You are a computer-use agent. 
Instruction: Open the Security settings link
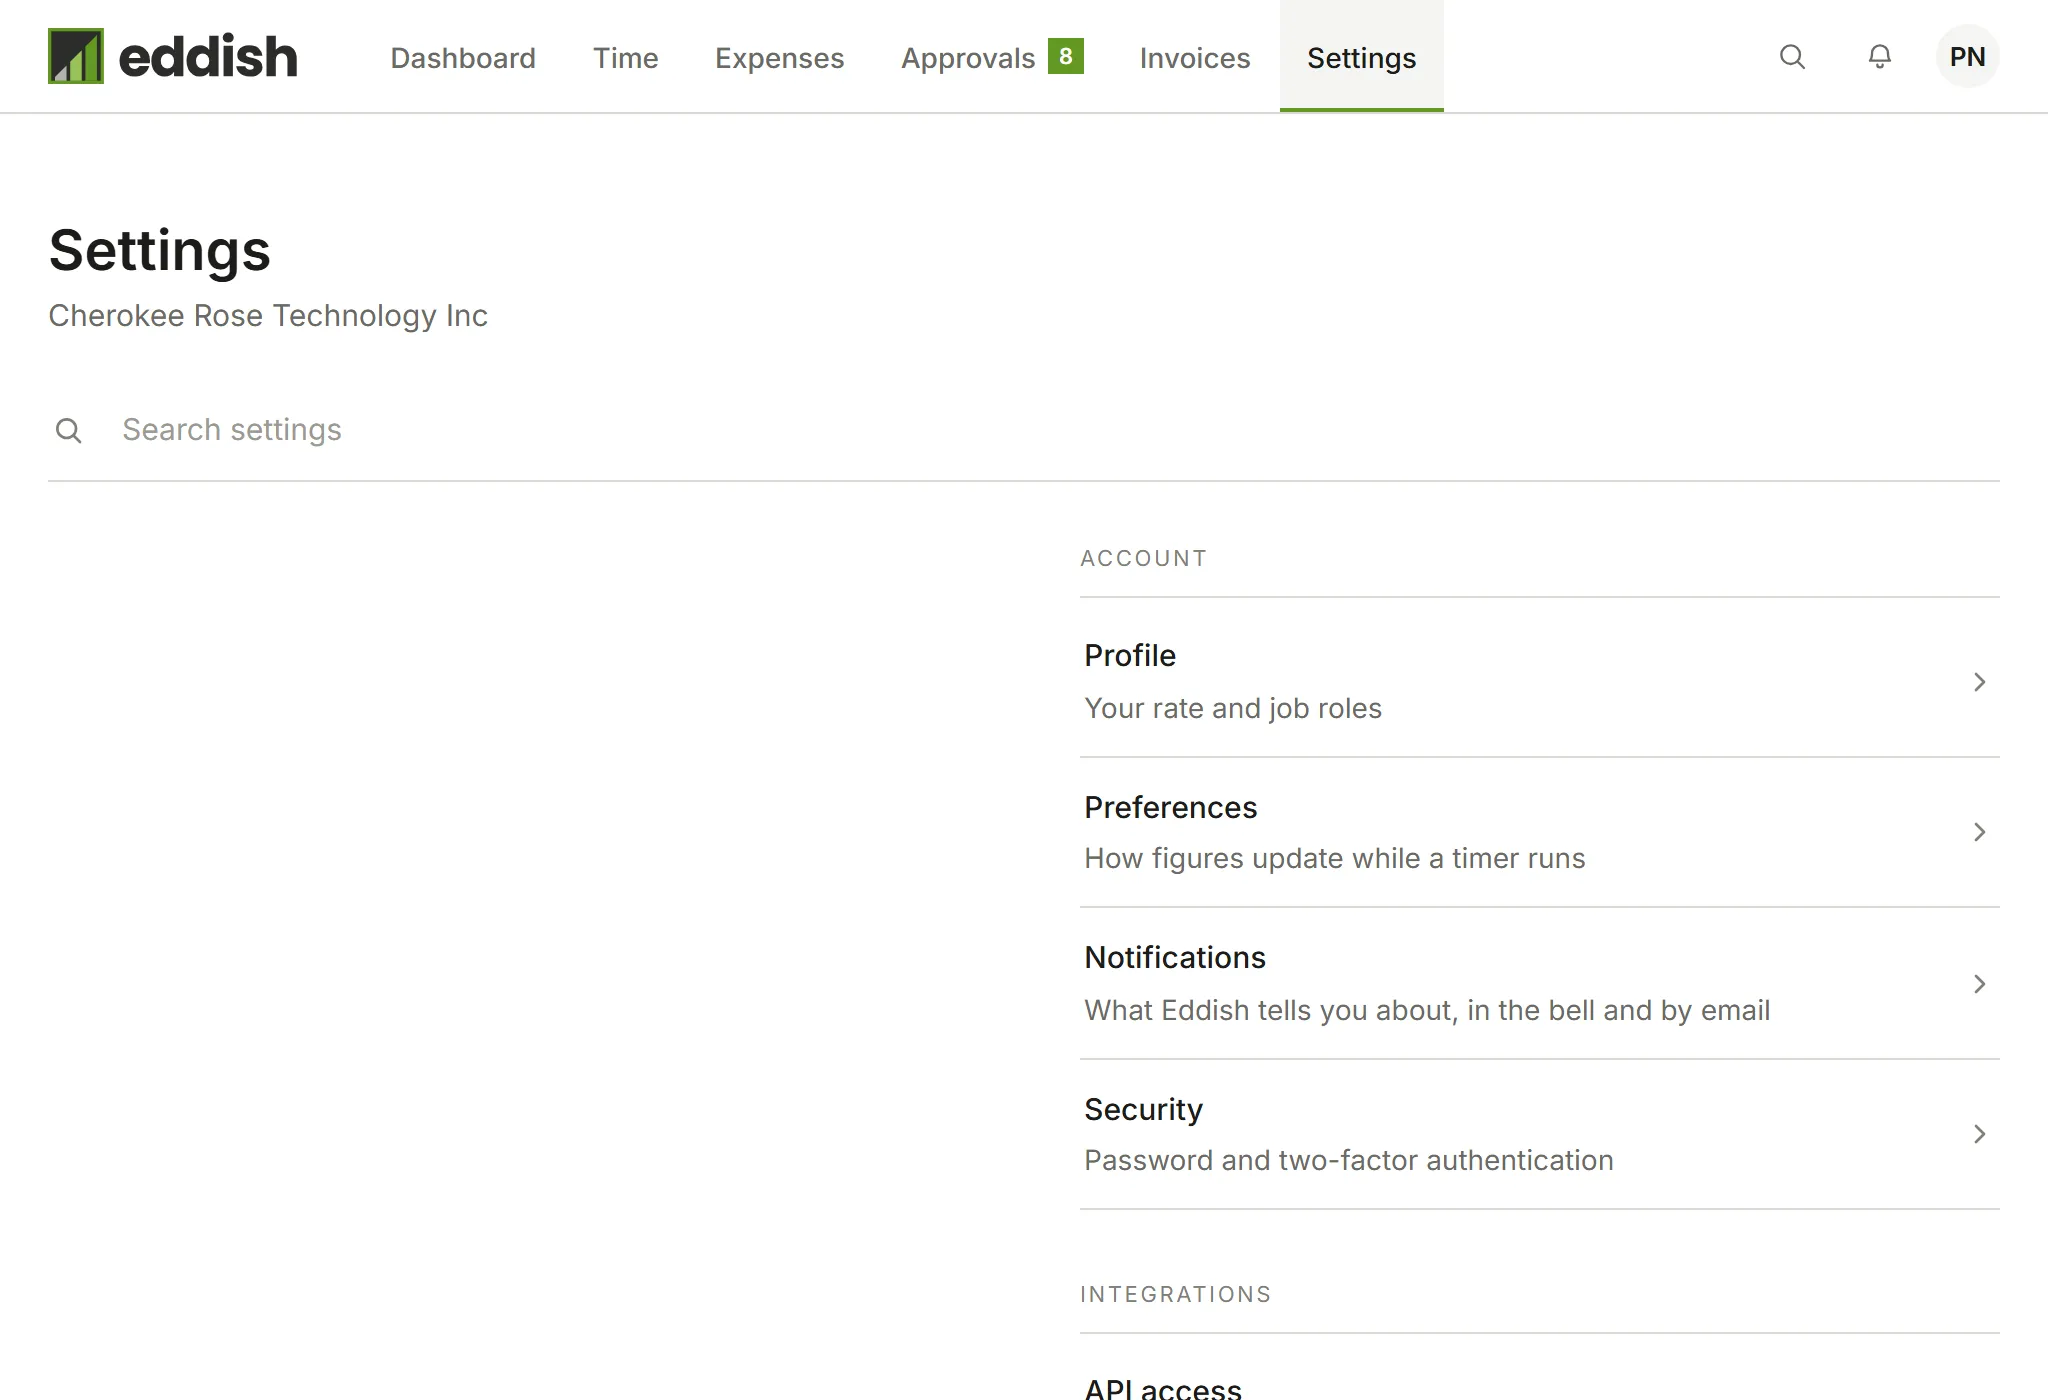[x=1540, y=1134]
